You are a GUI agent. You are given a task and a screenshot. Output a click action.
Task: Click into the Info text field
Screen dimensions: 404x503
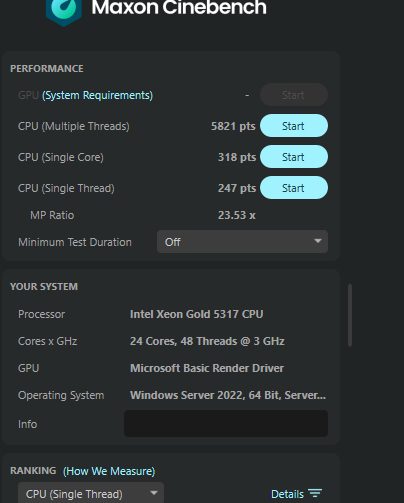point(226,424)
